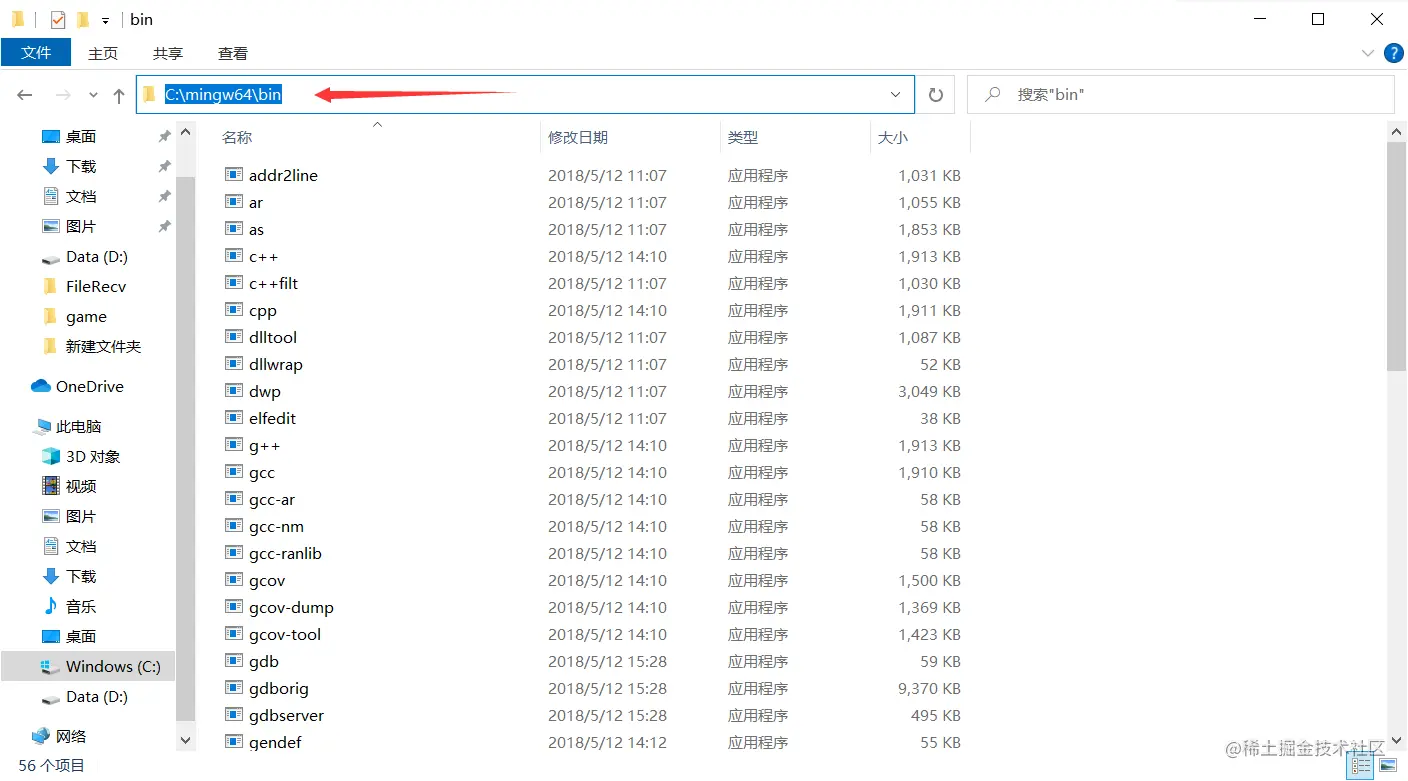This screenshot has height=781, width=1408.
Task: Select the as file name
Action: [x=256, y=229]
